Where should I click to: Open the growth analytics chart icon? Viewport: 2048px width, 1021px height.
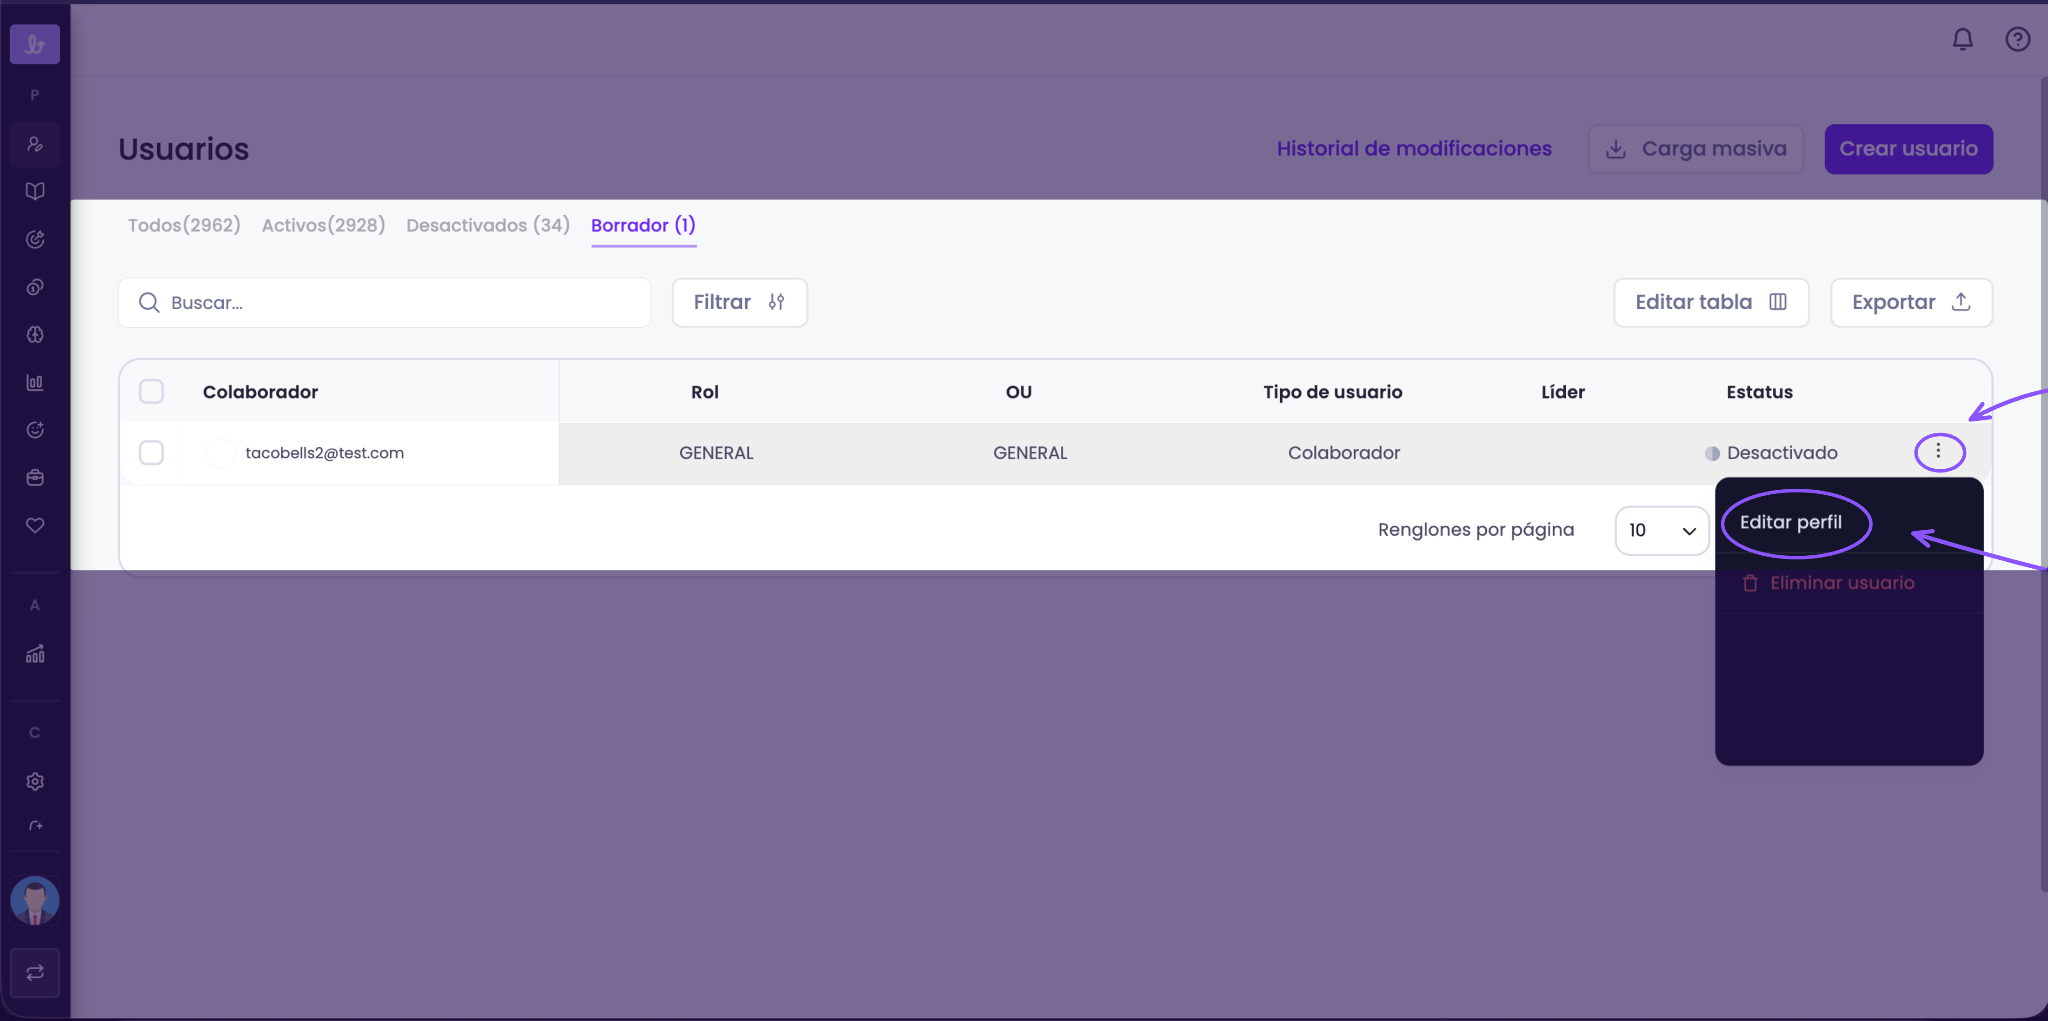pyautogui.click(x=35, y=654)
